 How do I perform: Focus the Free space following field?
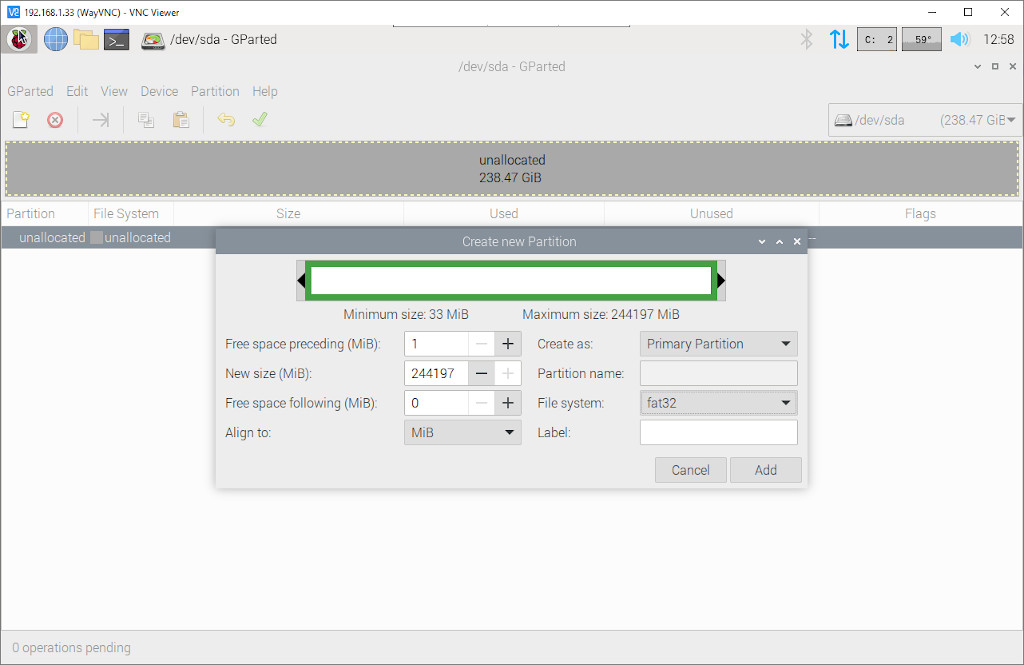[x=436, y=403]
